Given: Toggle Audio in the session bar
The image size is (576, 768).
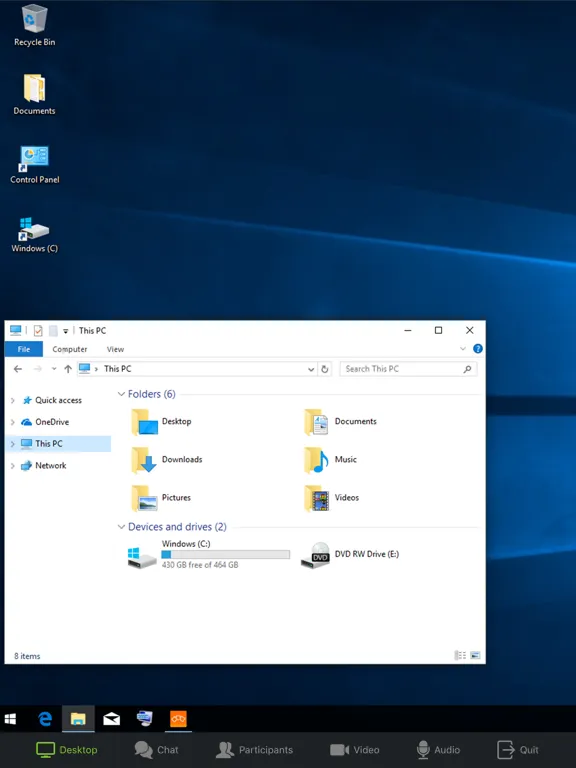Looking at the screenshot, I should pyautogui.click(x=438, y=750).
